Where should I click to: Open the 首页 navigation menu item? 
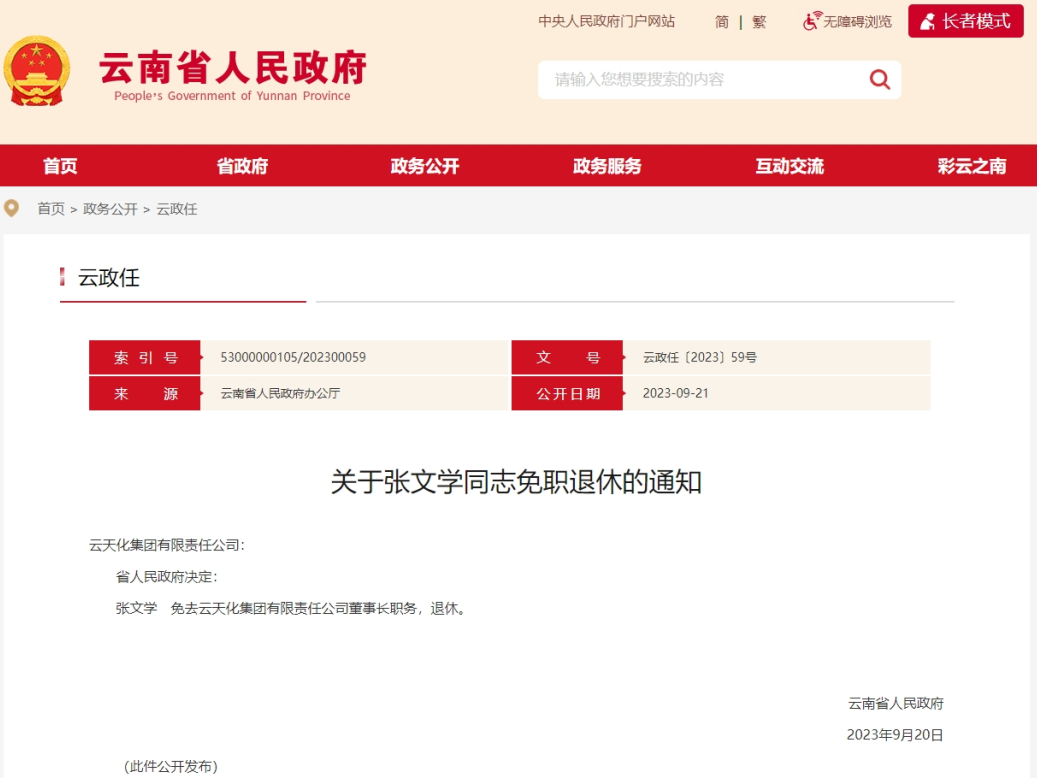click(x=60, y=165)
